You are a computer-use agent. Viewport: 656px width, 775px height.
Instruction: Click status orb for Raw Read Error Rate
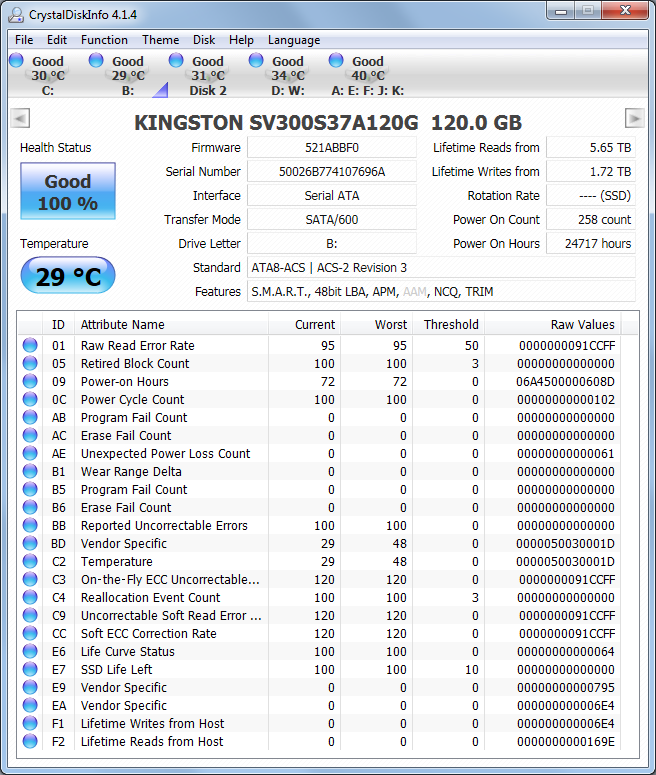(30, 345)
